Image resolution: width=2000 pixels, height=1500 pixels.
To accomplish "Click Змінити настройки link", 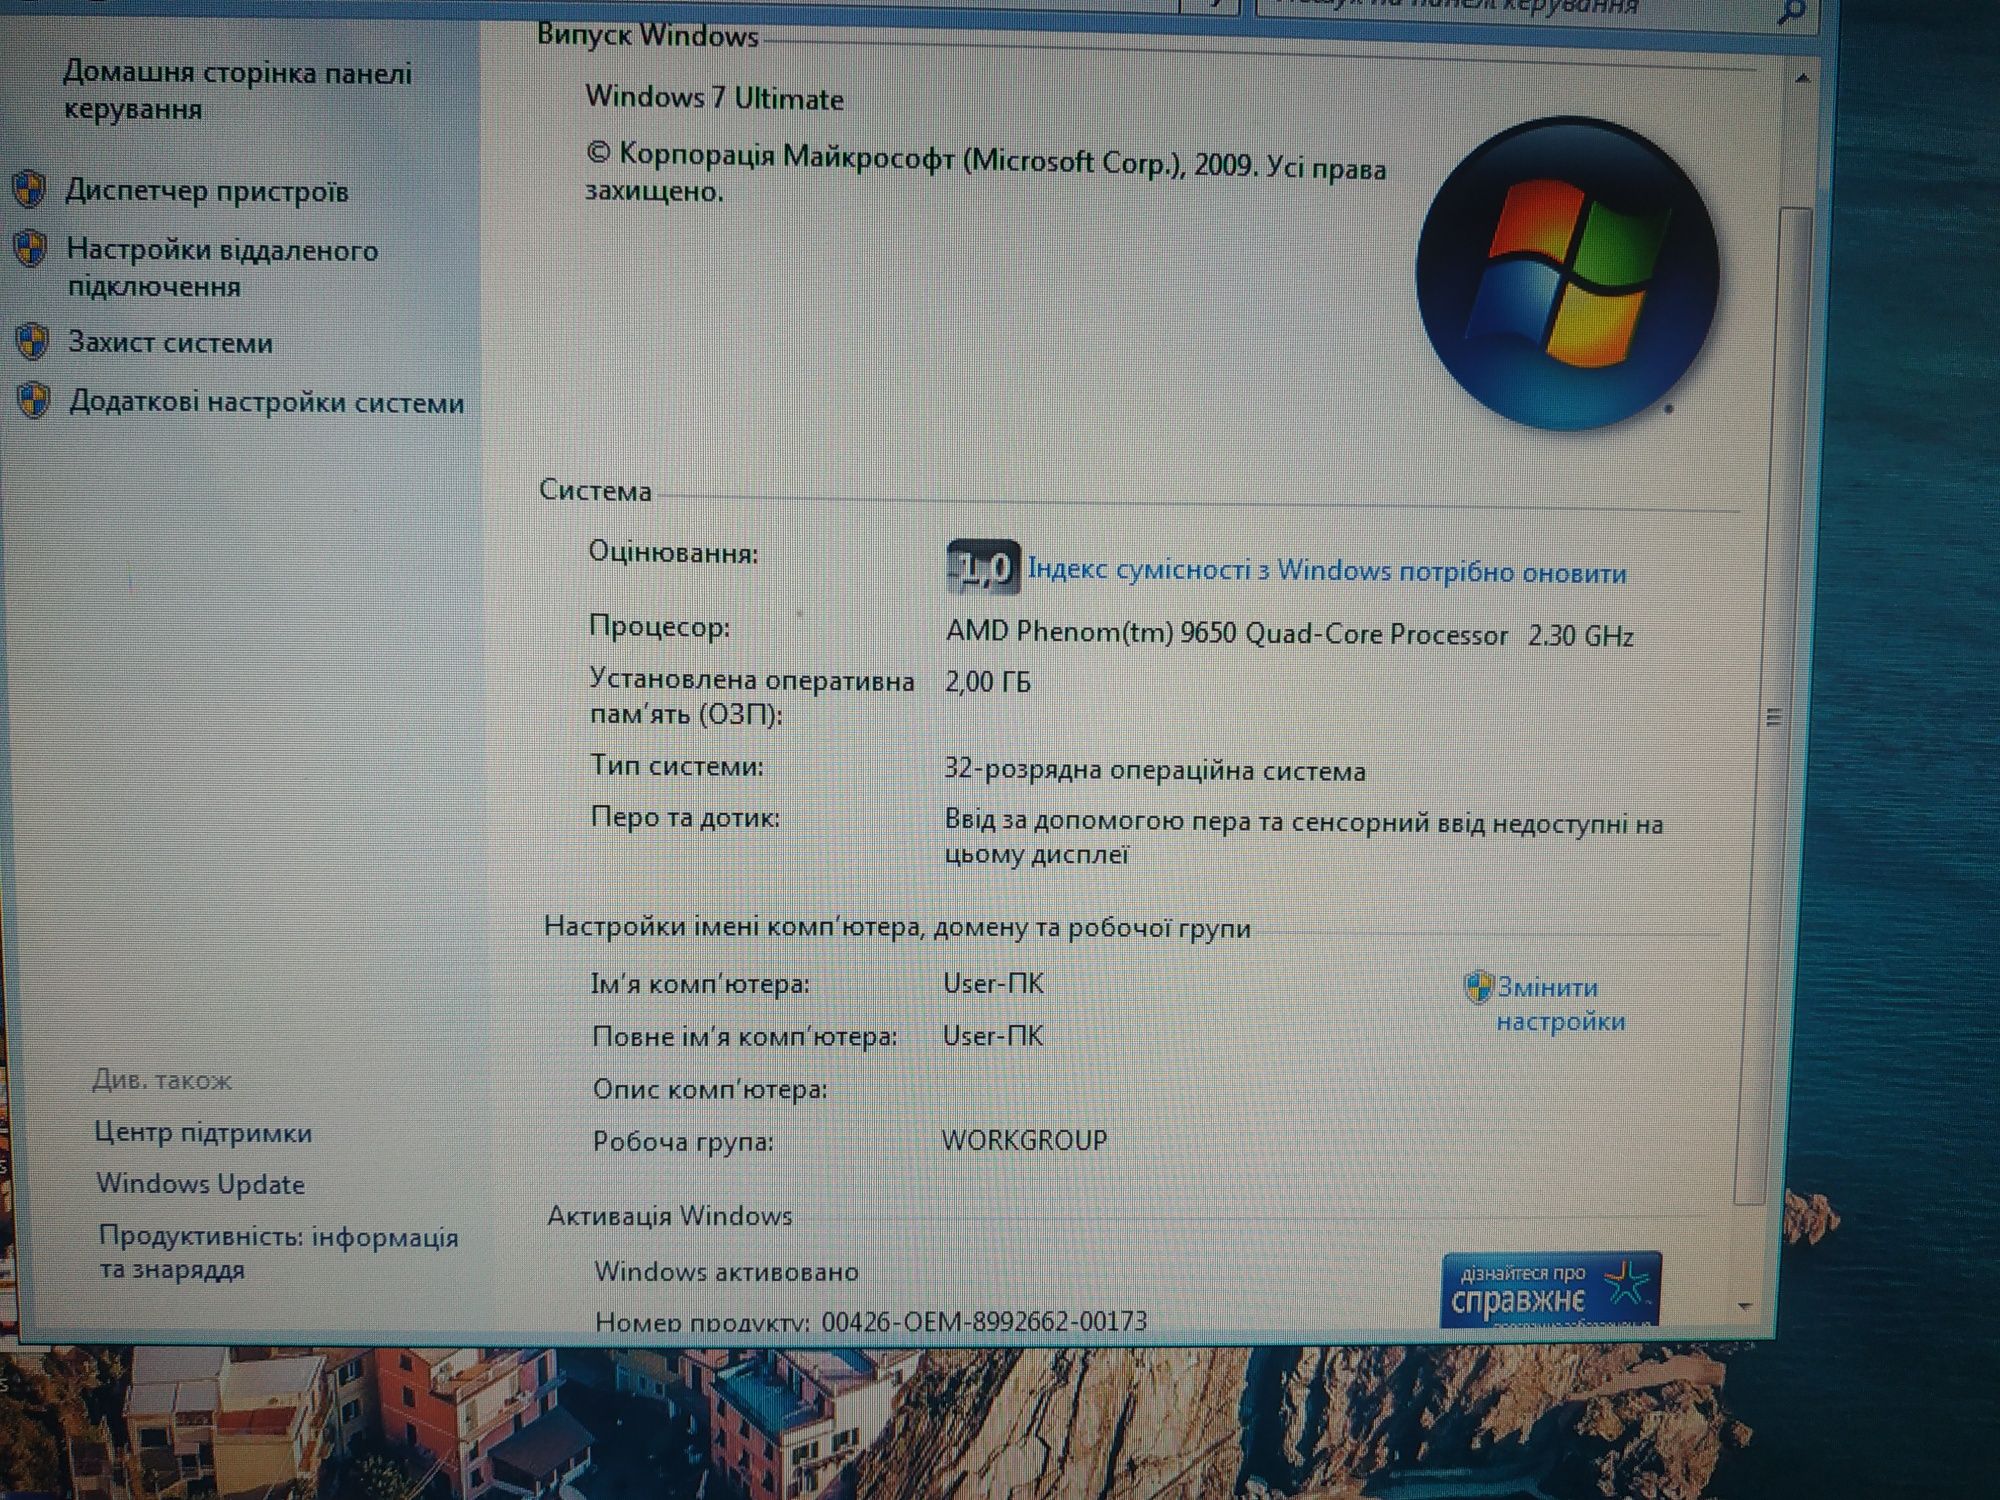I will coord(1560,1004).
